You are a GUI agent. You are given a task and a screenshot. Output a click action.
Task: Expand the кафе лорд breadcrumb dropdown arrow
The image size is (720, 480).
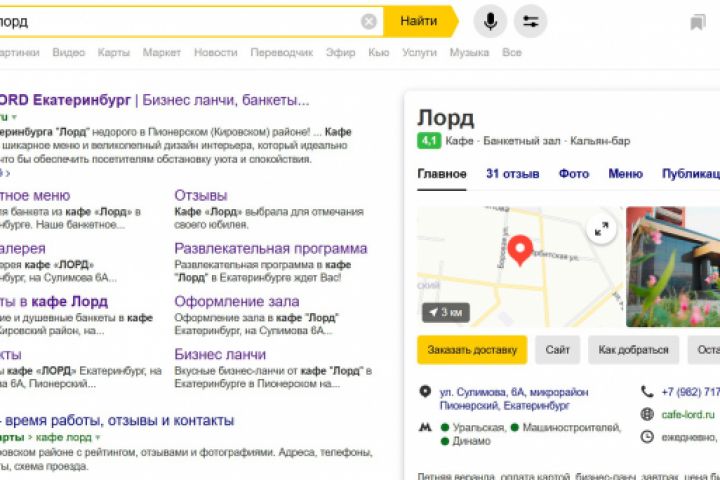point(97,438)
